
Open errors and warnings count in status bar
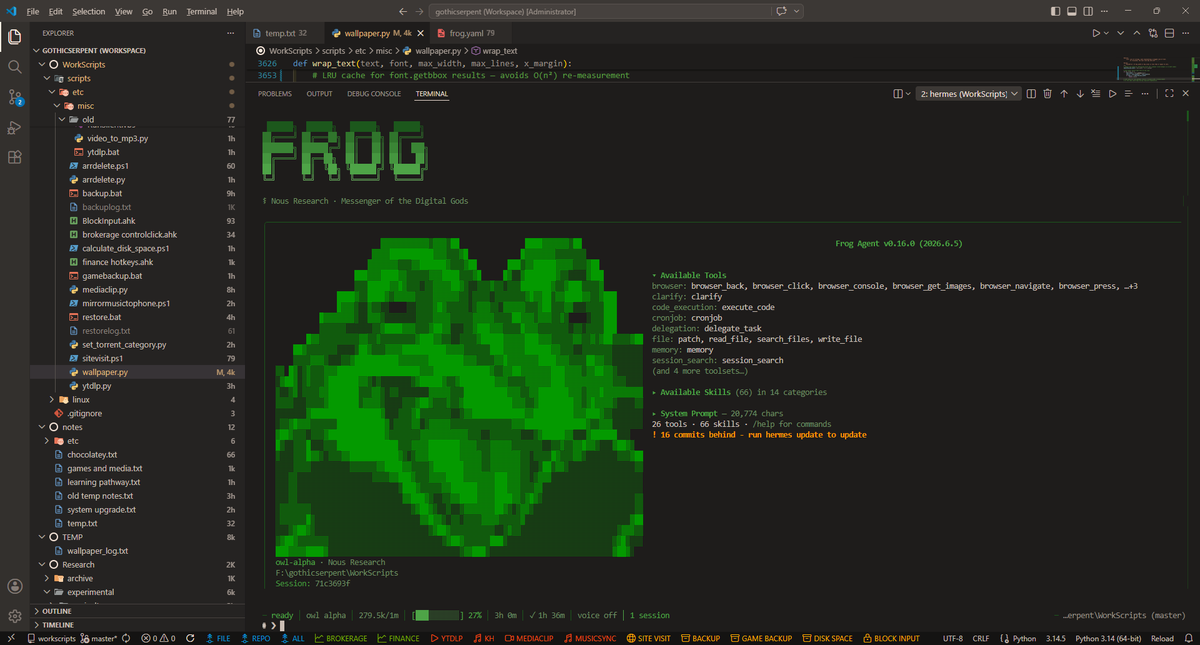pyautogui.click(x=158, y=638)
